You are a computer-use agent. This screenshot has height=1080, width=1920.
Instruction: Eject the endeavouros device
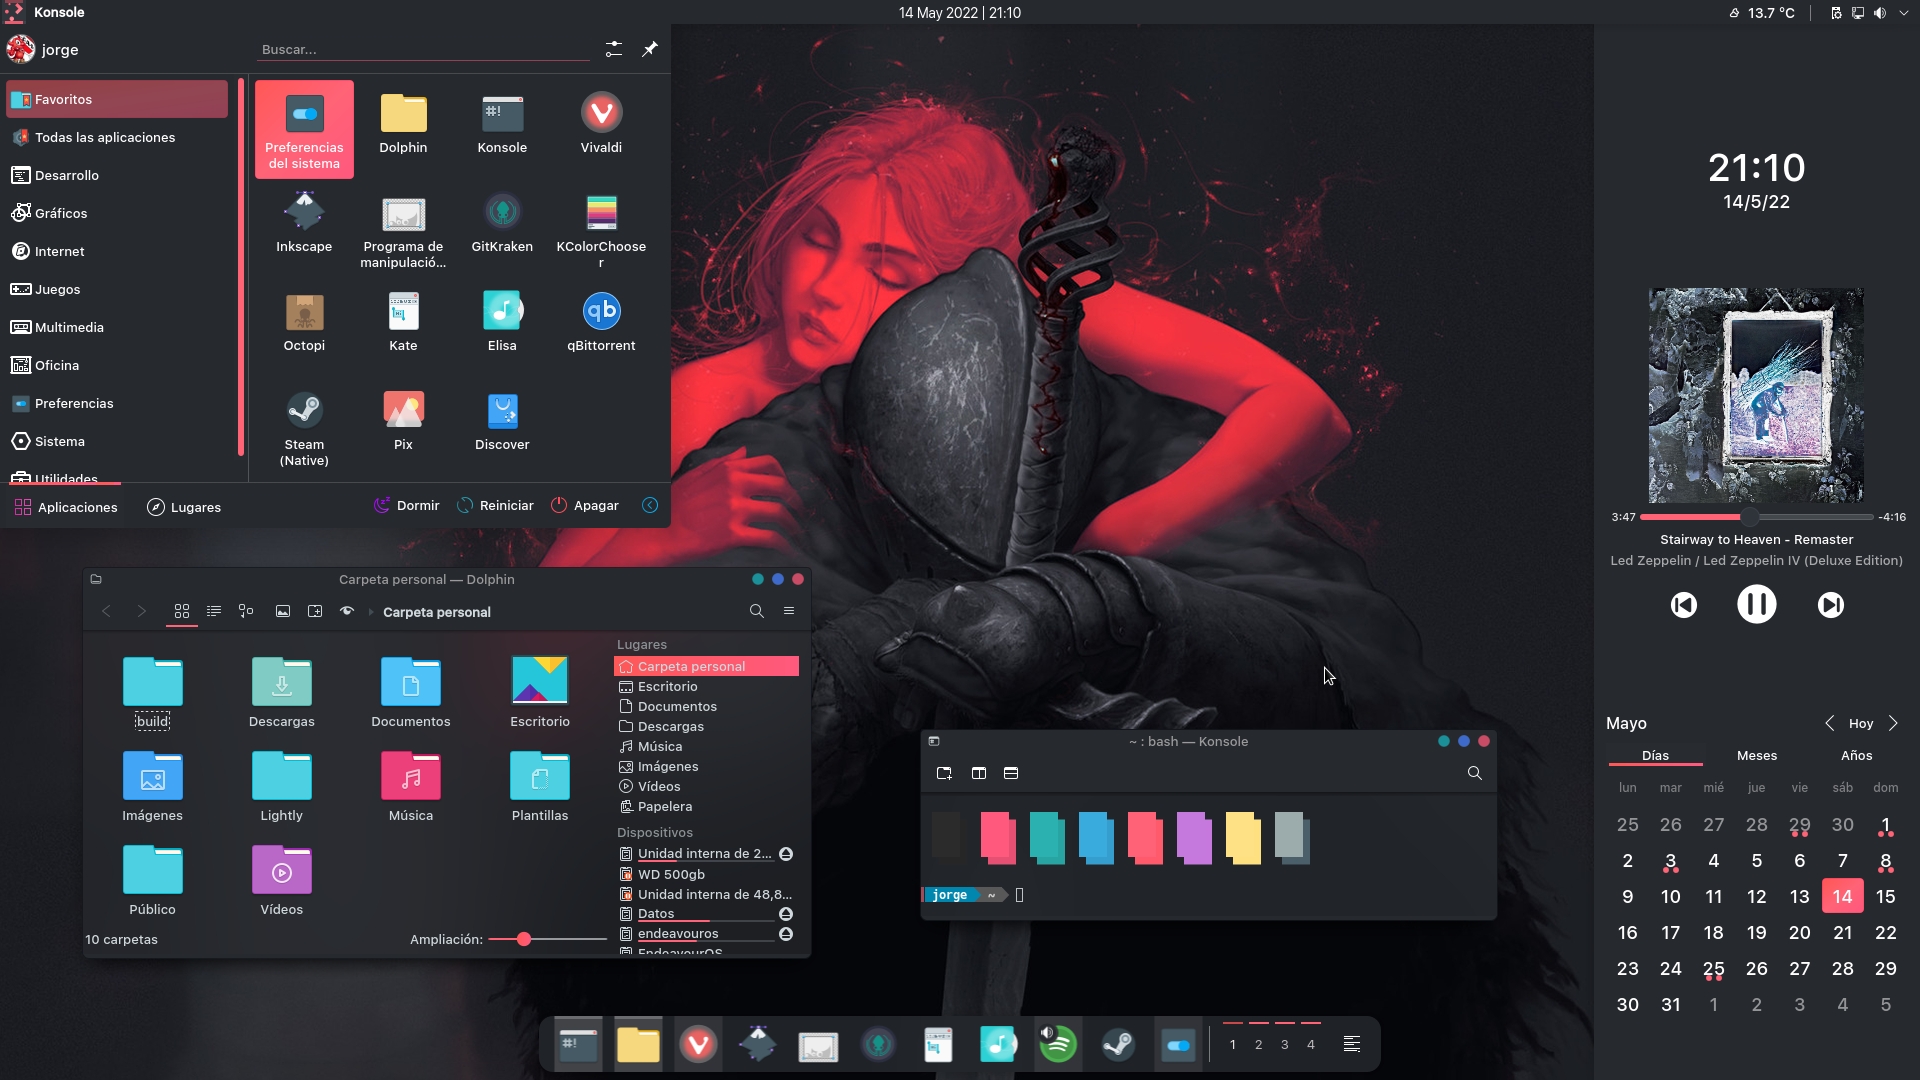coord(786,934)
